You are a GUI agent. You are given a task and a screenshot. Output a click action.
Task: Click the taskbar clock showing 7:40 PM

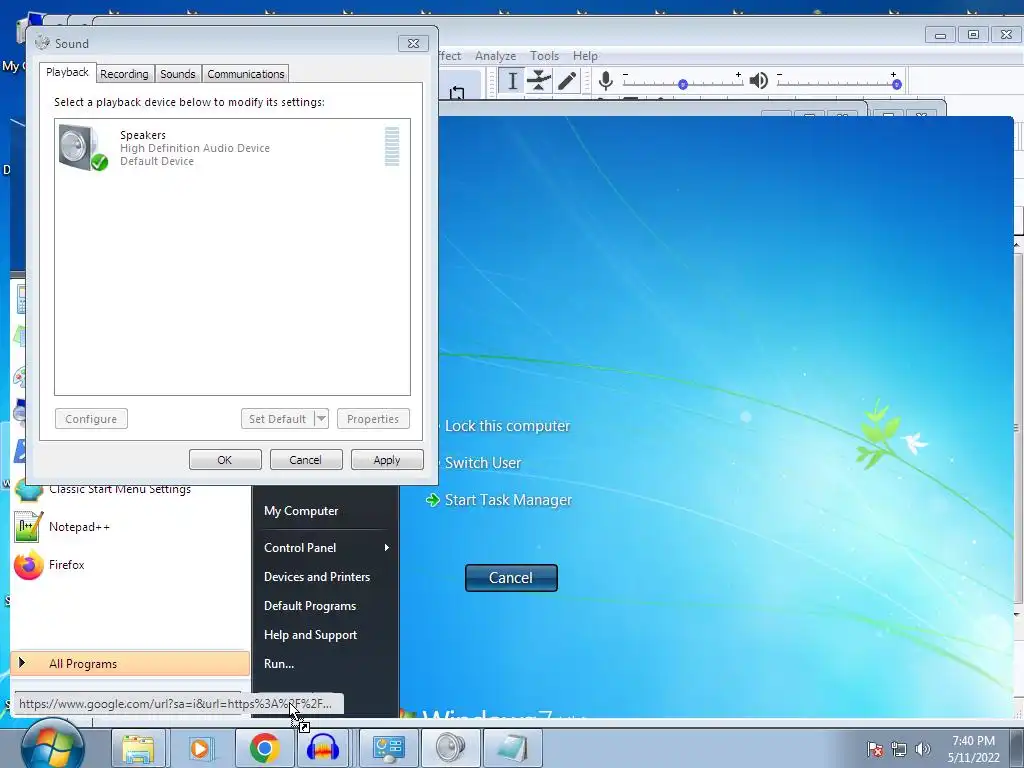point(973,741)
